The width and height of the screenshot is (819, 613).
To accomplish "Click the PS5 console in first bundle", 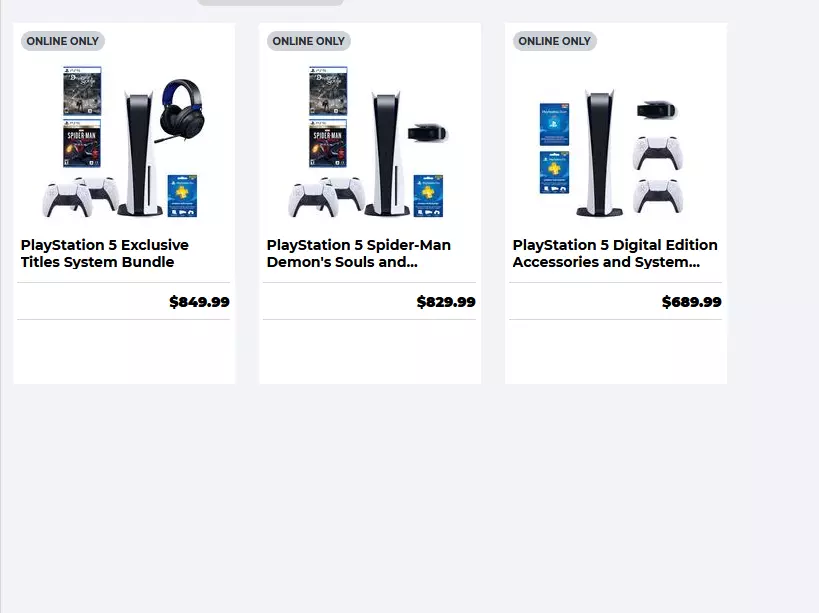I will click(x=139, y=152).
